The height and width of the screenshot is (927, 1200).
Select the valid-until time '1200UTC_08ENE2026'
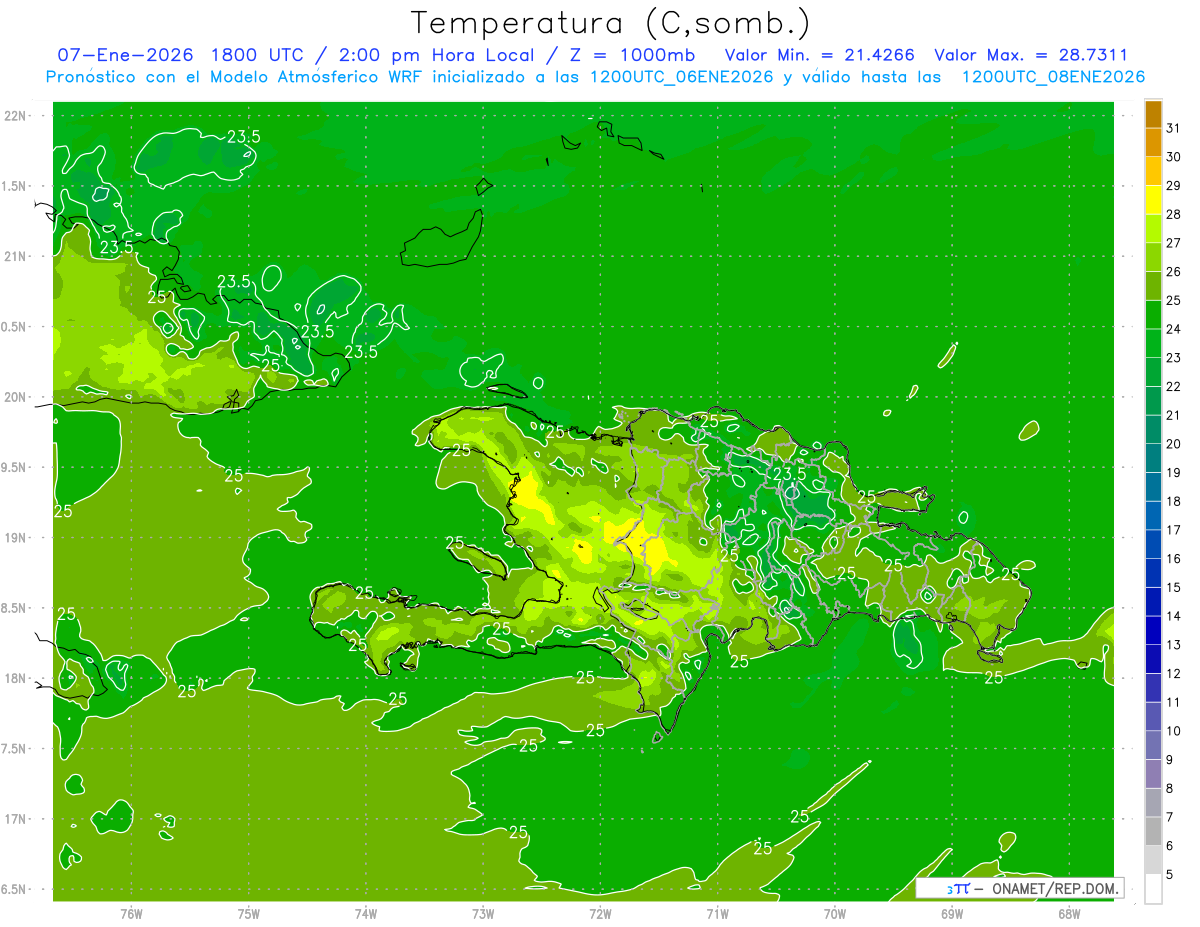click(x=1053, y=77)
